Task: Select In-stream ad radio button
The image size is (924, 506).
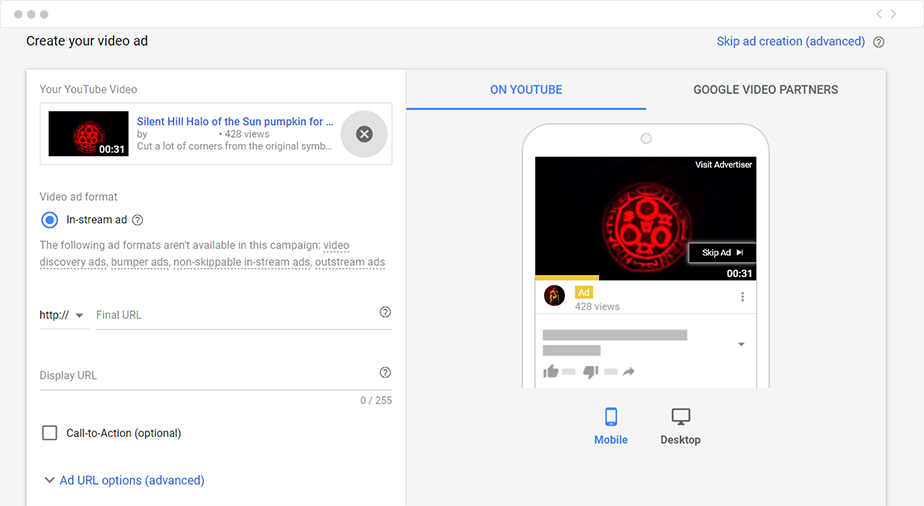Action: point(50,220)
